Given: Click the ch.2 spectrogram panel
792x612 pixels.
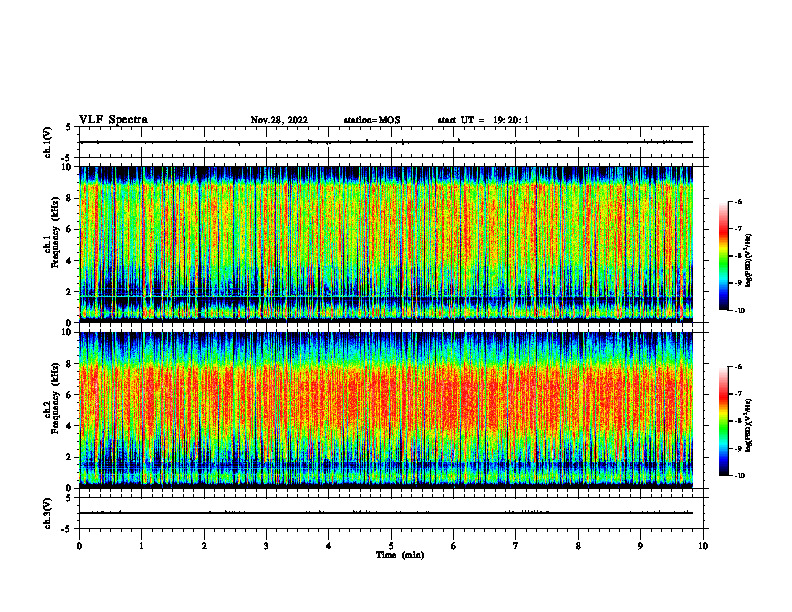Looking at the screenshot, I should tap(385, 410).
